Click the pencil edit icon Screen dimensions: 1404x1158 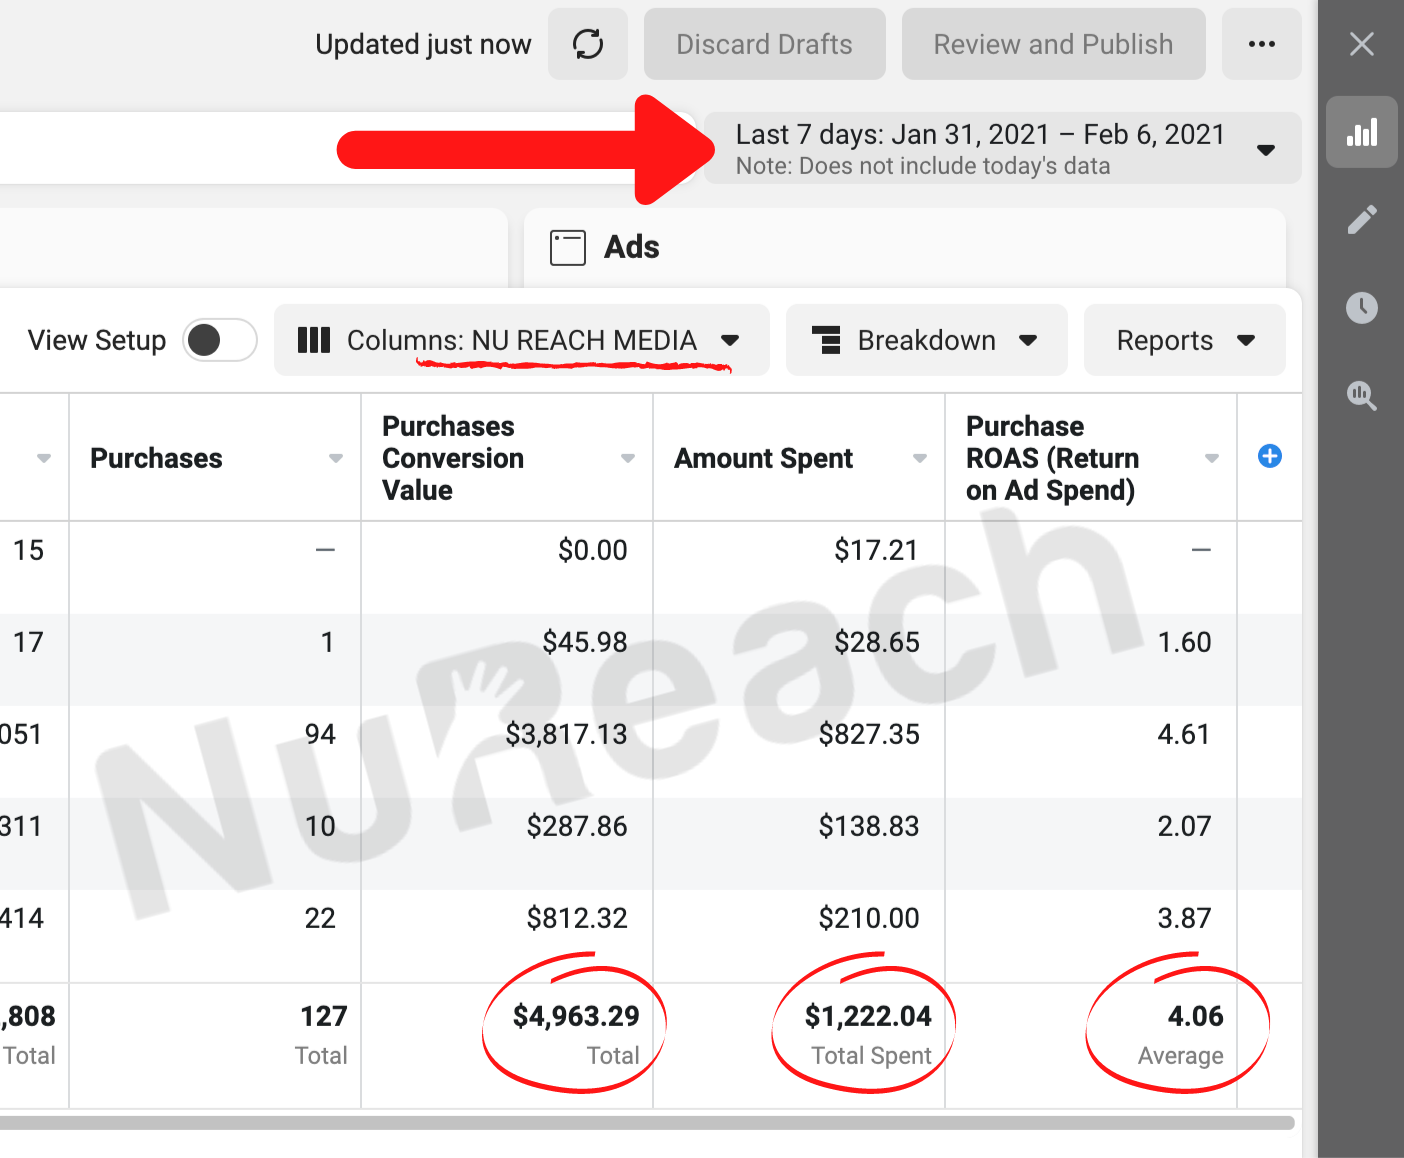(x=1361, y=220)
